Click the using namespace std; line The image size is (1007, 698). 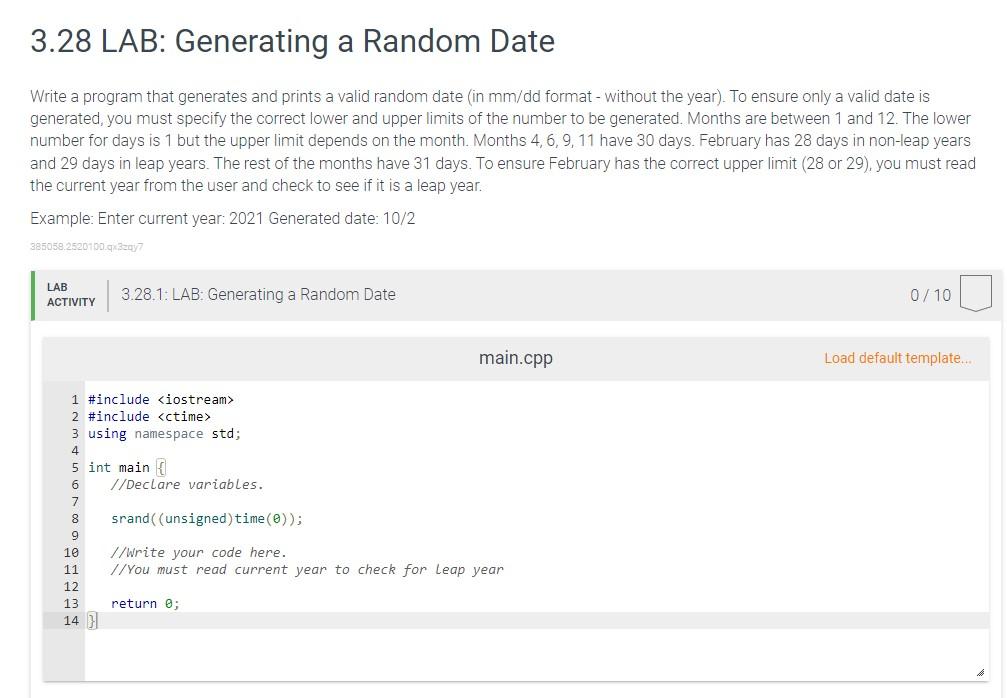[x=164, y=434]
